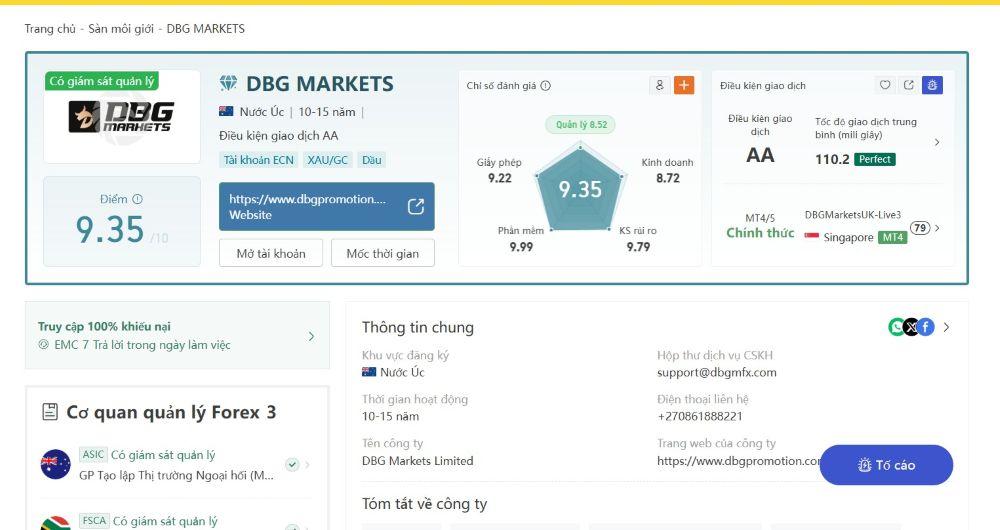The image size is (1000, 530).
Task: Open the dbgpromotion Website button
Action: tap(327, 207)
